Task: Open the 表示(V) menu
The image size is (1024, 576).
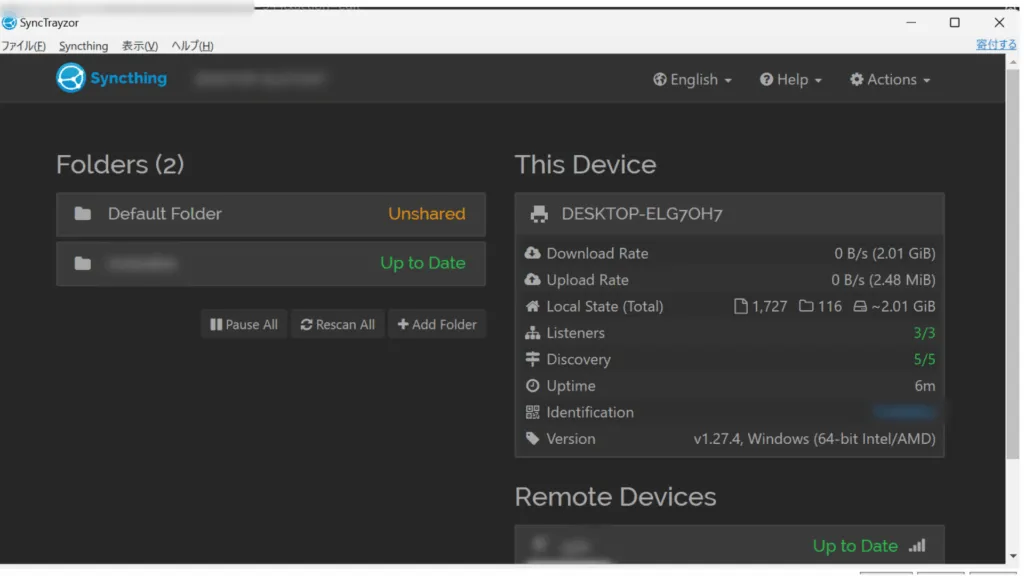Action: (x=140, y=46)
